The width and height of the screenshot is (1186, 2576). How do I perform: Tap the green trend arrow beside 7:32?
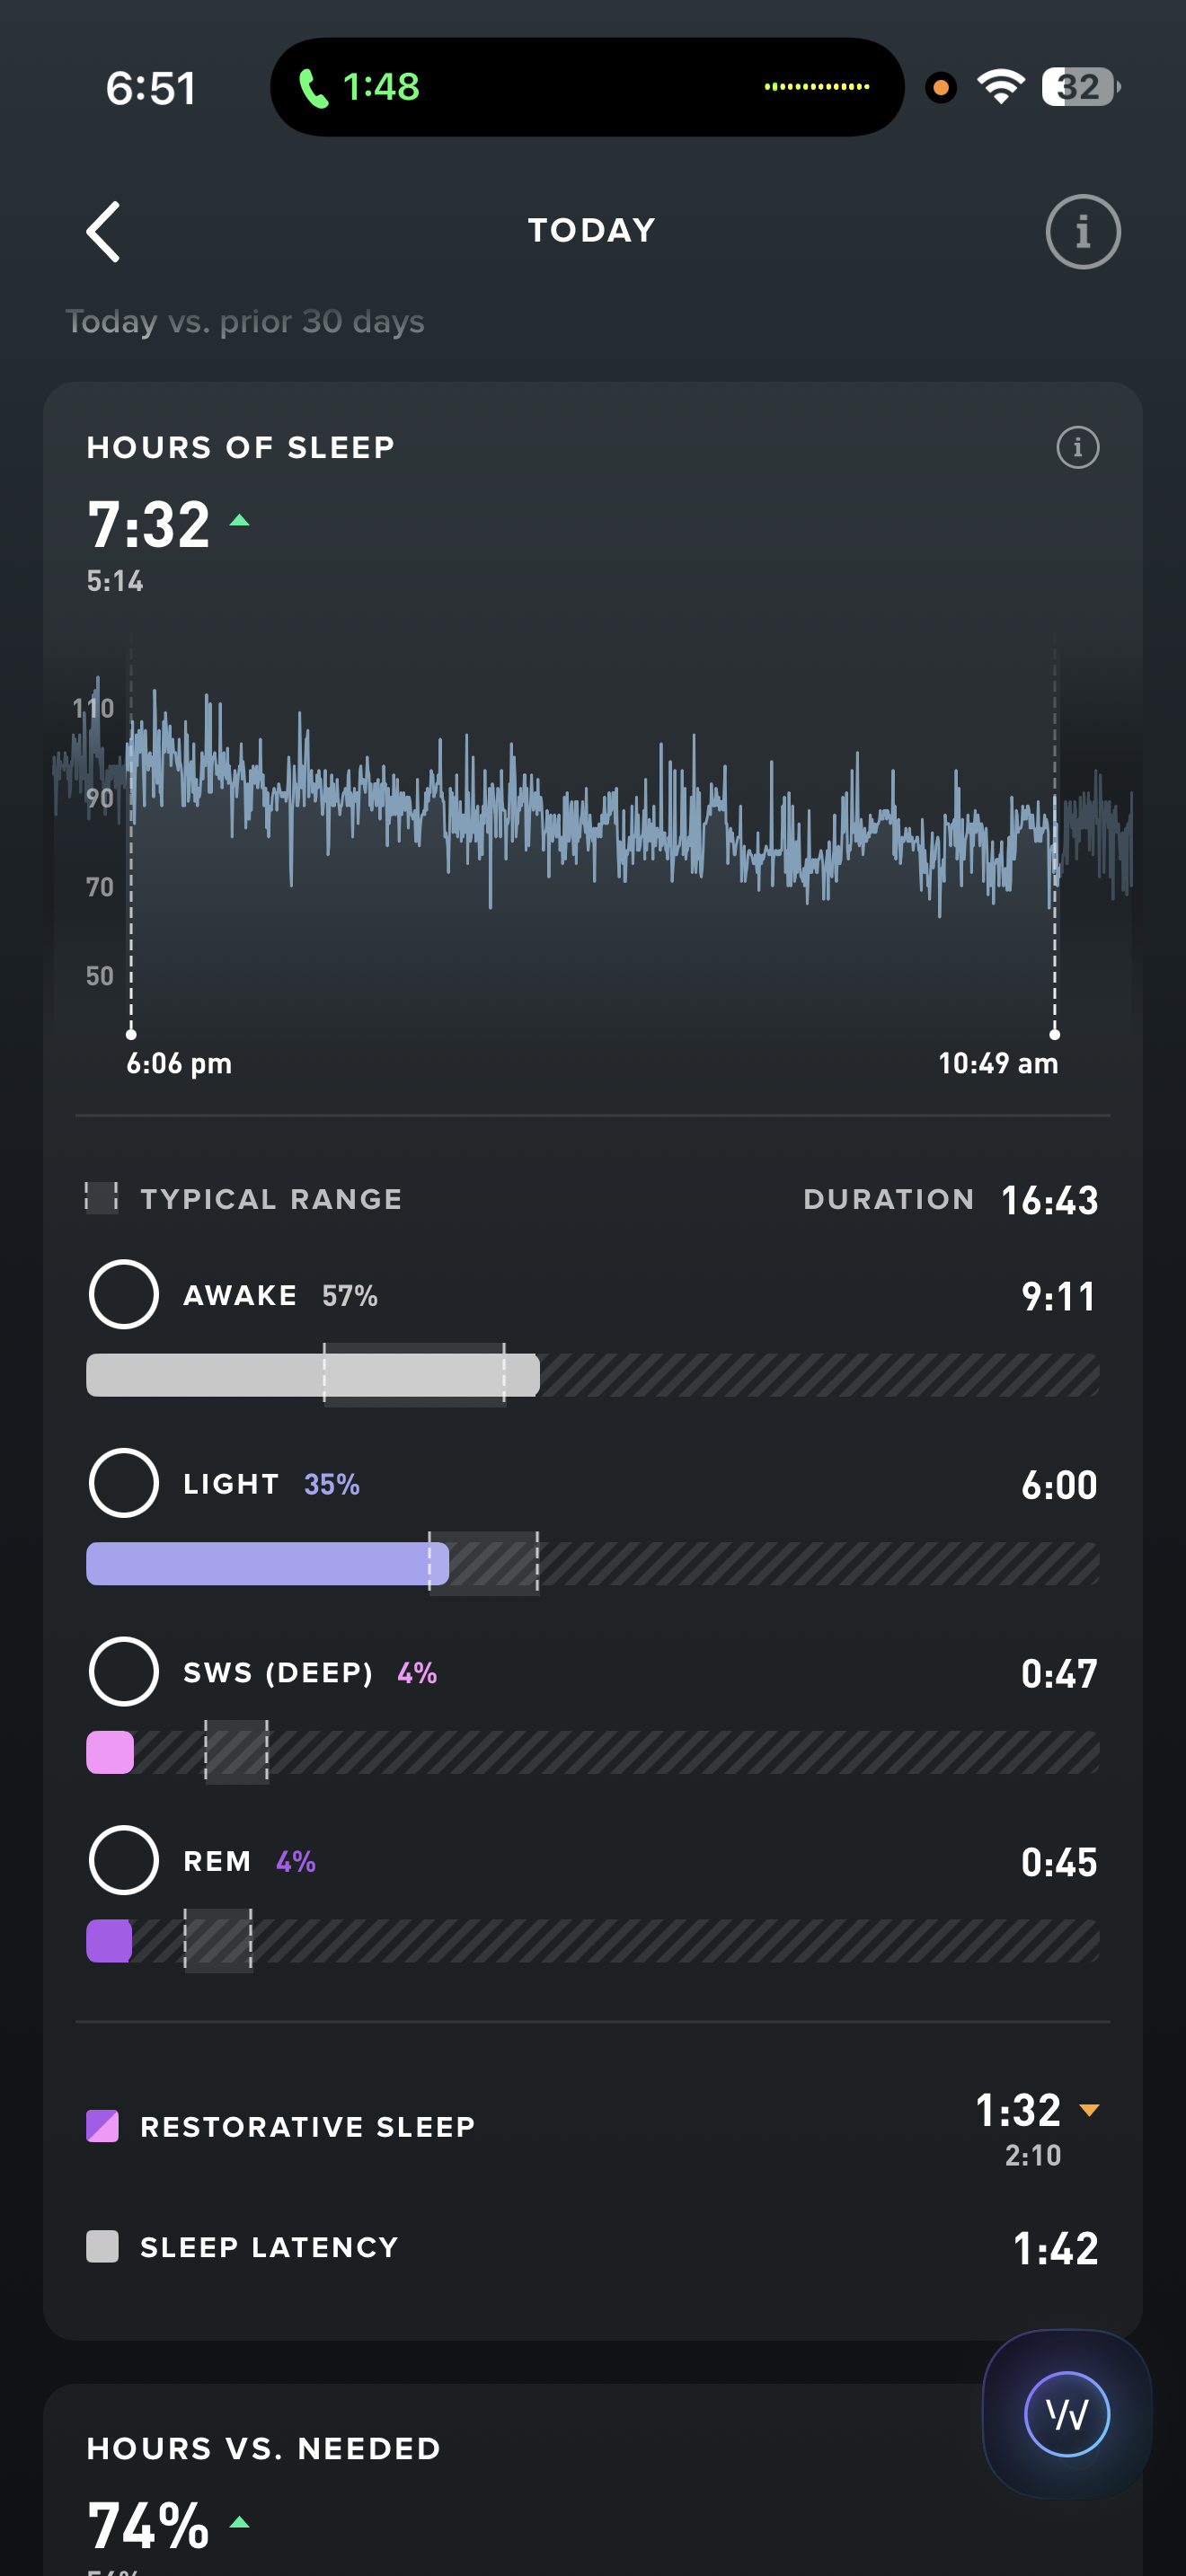coord(239,520)
